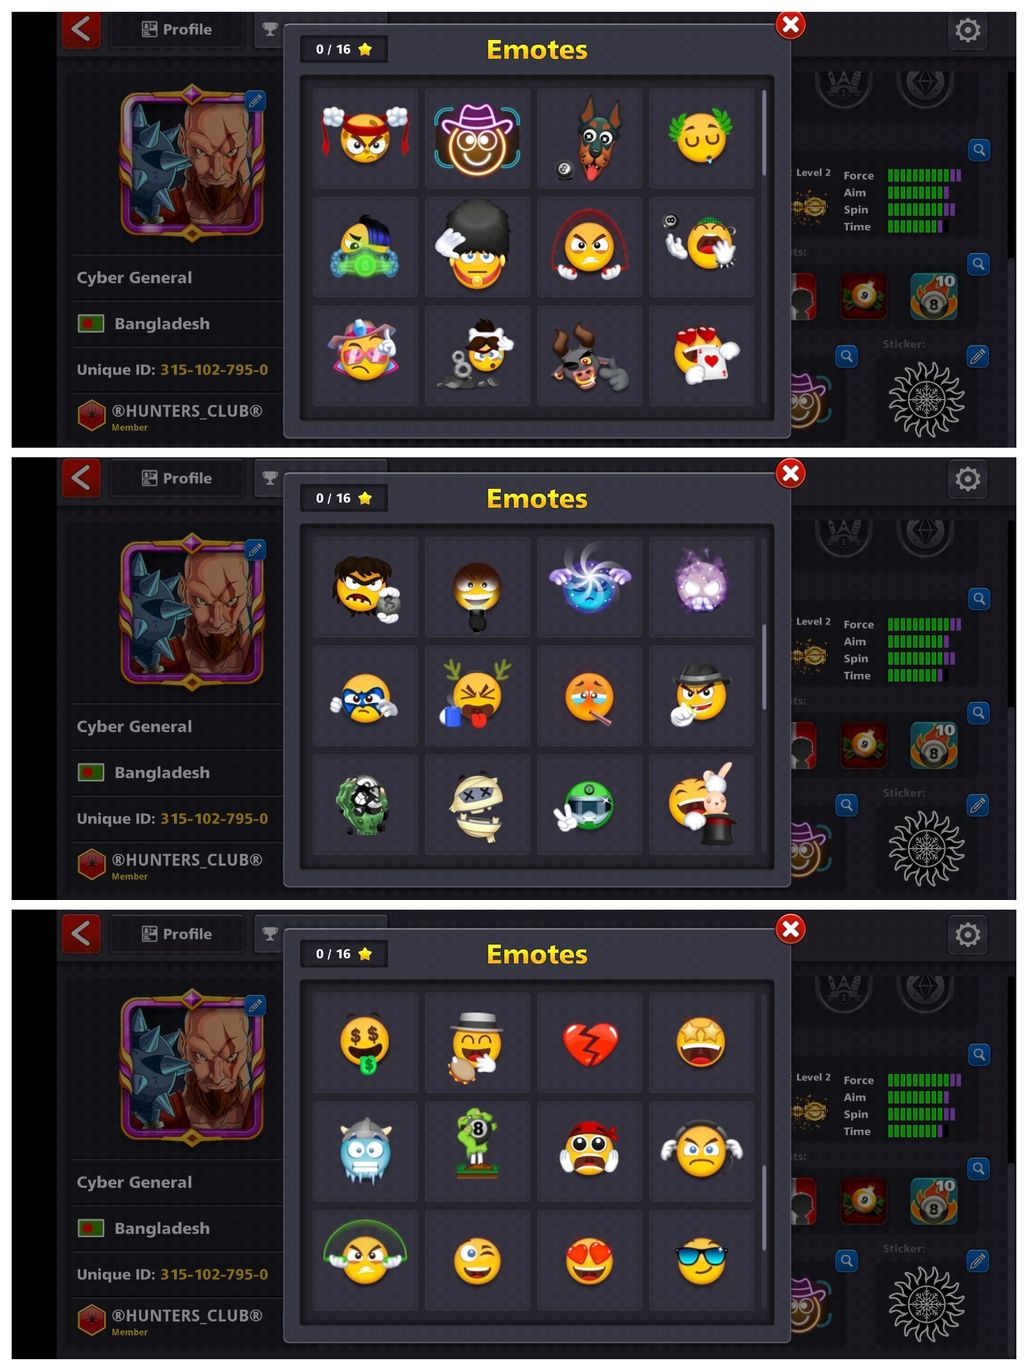1028x1371 pixels.
Task: Select the green helmet peace sign emote
Action: (589, 806)
